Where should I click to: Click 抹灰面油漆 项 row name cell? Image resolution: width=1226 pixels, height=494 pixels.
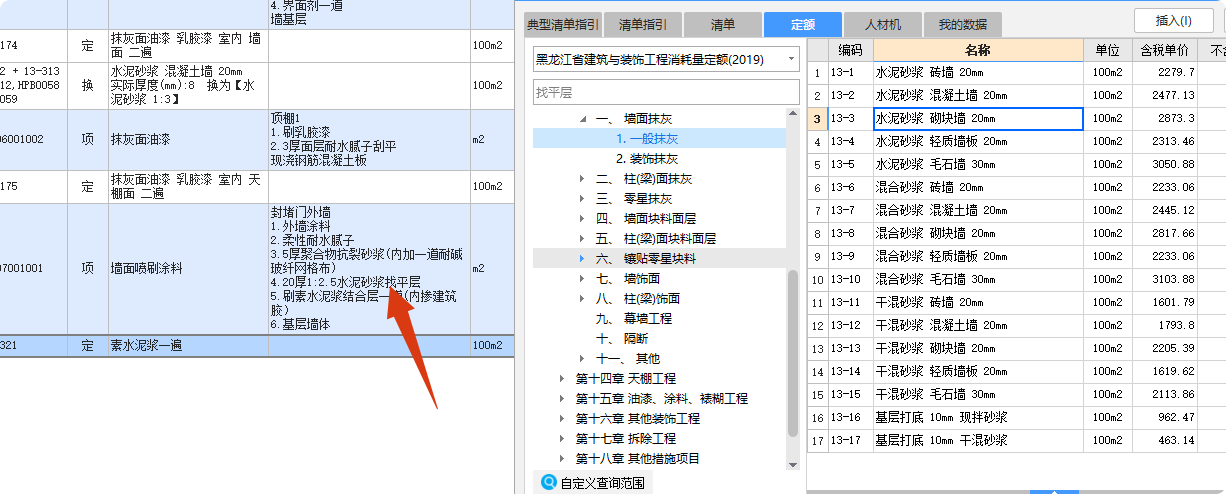click(188, 139)
